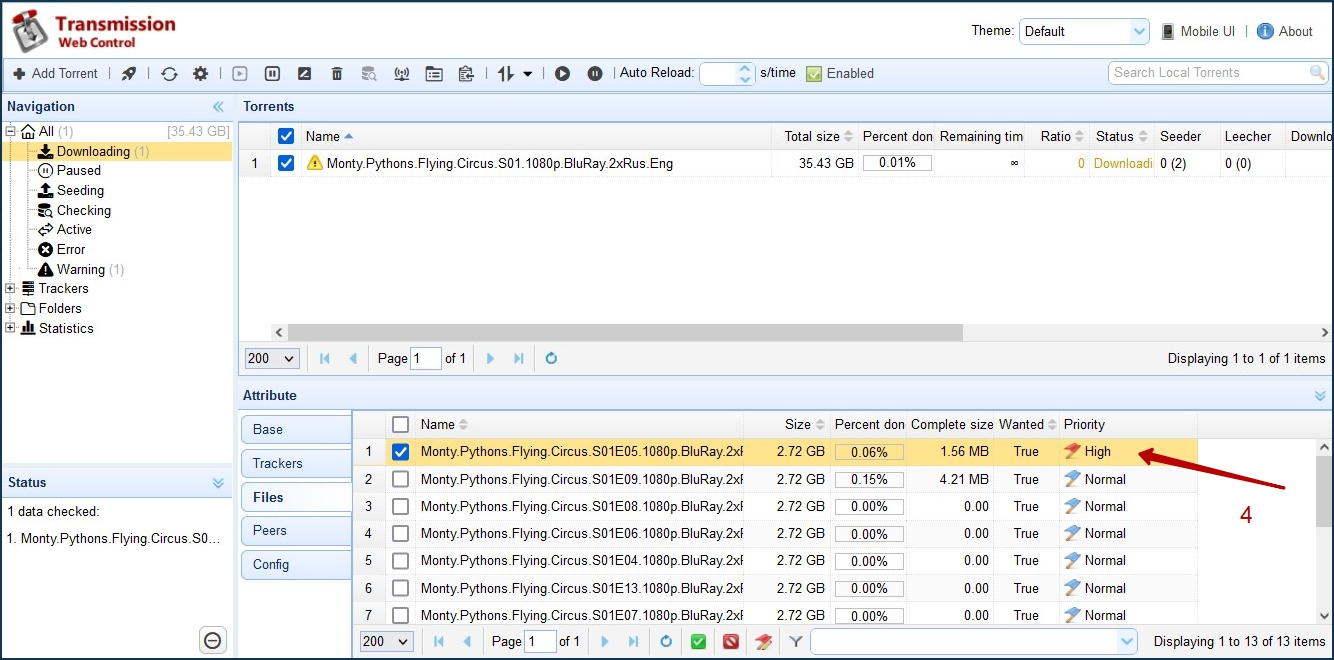1334x660 pixels.
Task: Toggle the select-all checkbox in Torrents header
Action: click(286, 136)
